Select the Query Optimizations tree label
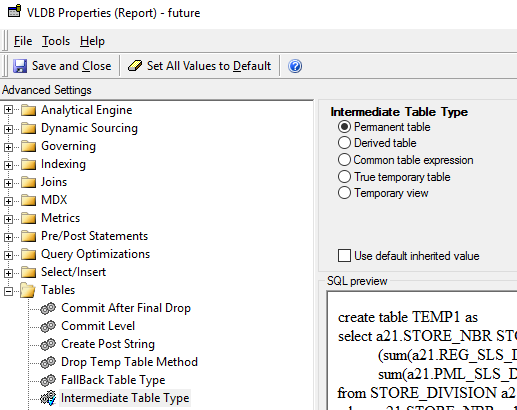The image size is (517, 410). coord(95,254)
